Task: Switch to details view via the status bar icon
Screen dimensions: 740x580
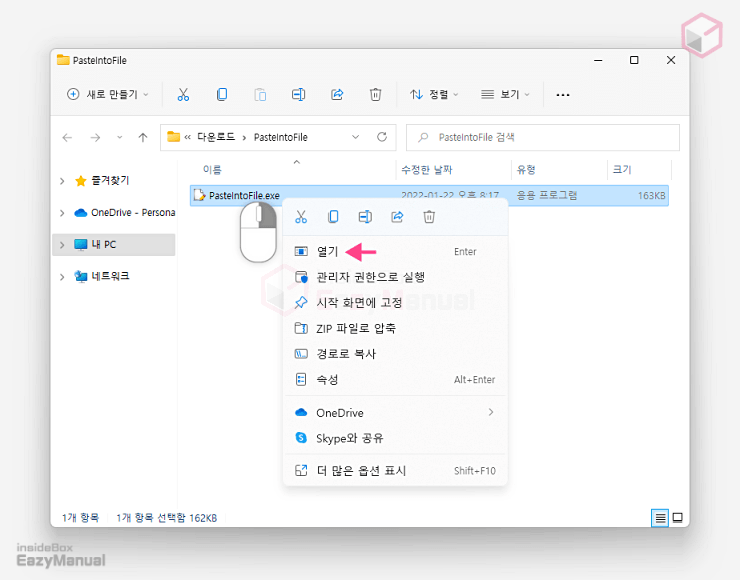Action: pos(660,518)
